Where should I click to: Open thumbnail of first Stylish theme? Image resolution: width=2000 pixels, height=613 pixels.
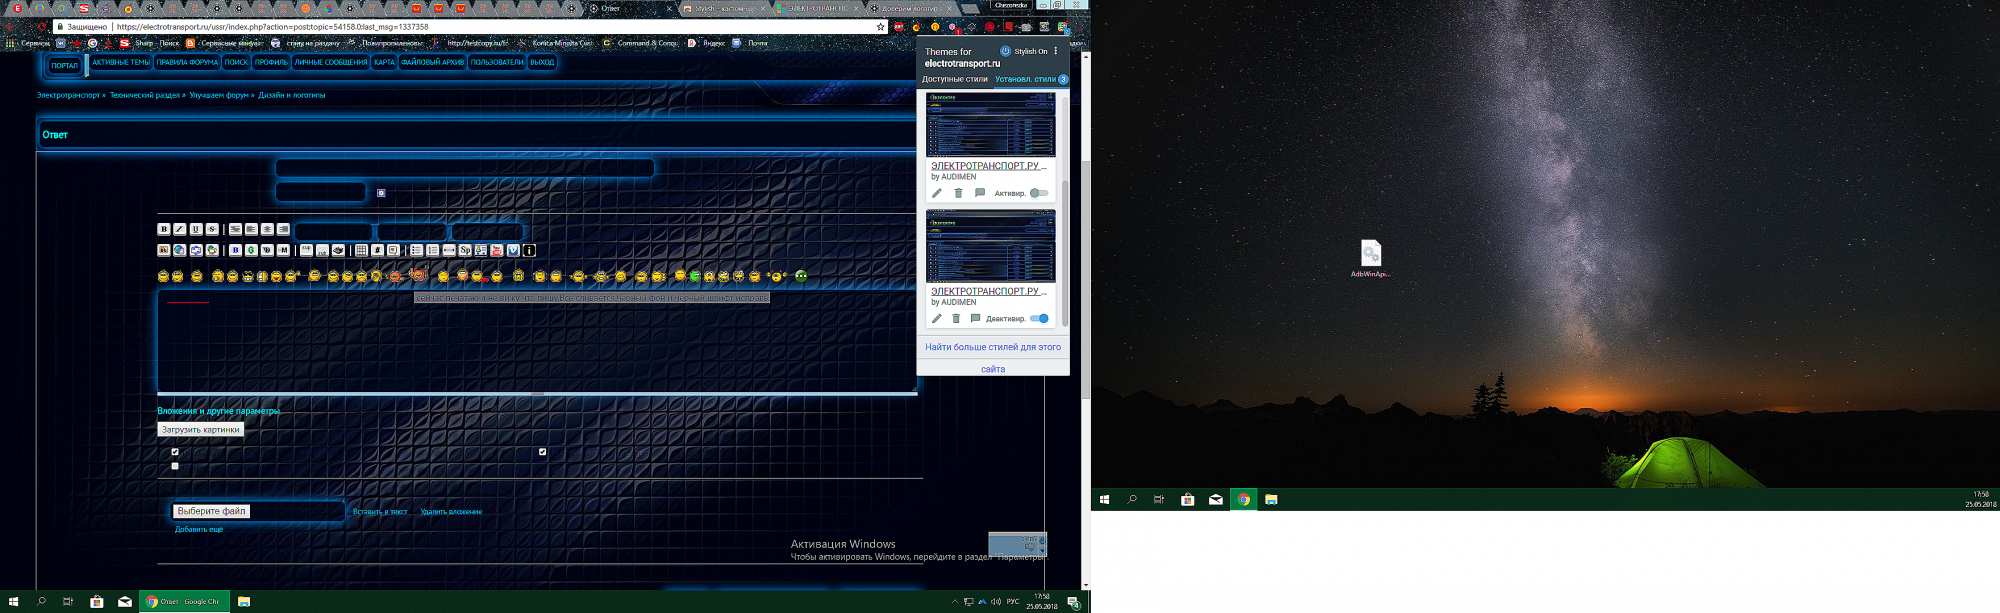tap(990, 124)
